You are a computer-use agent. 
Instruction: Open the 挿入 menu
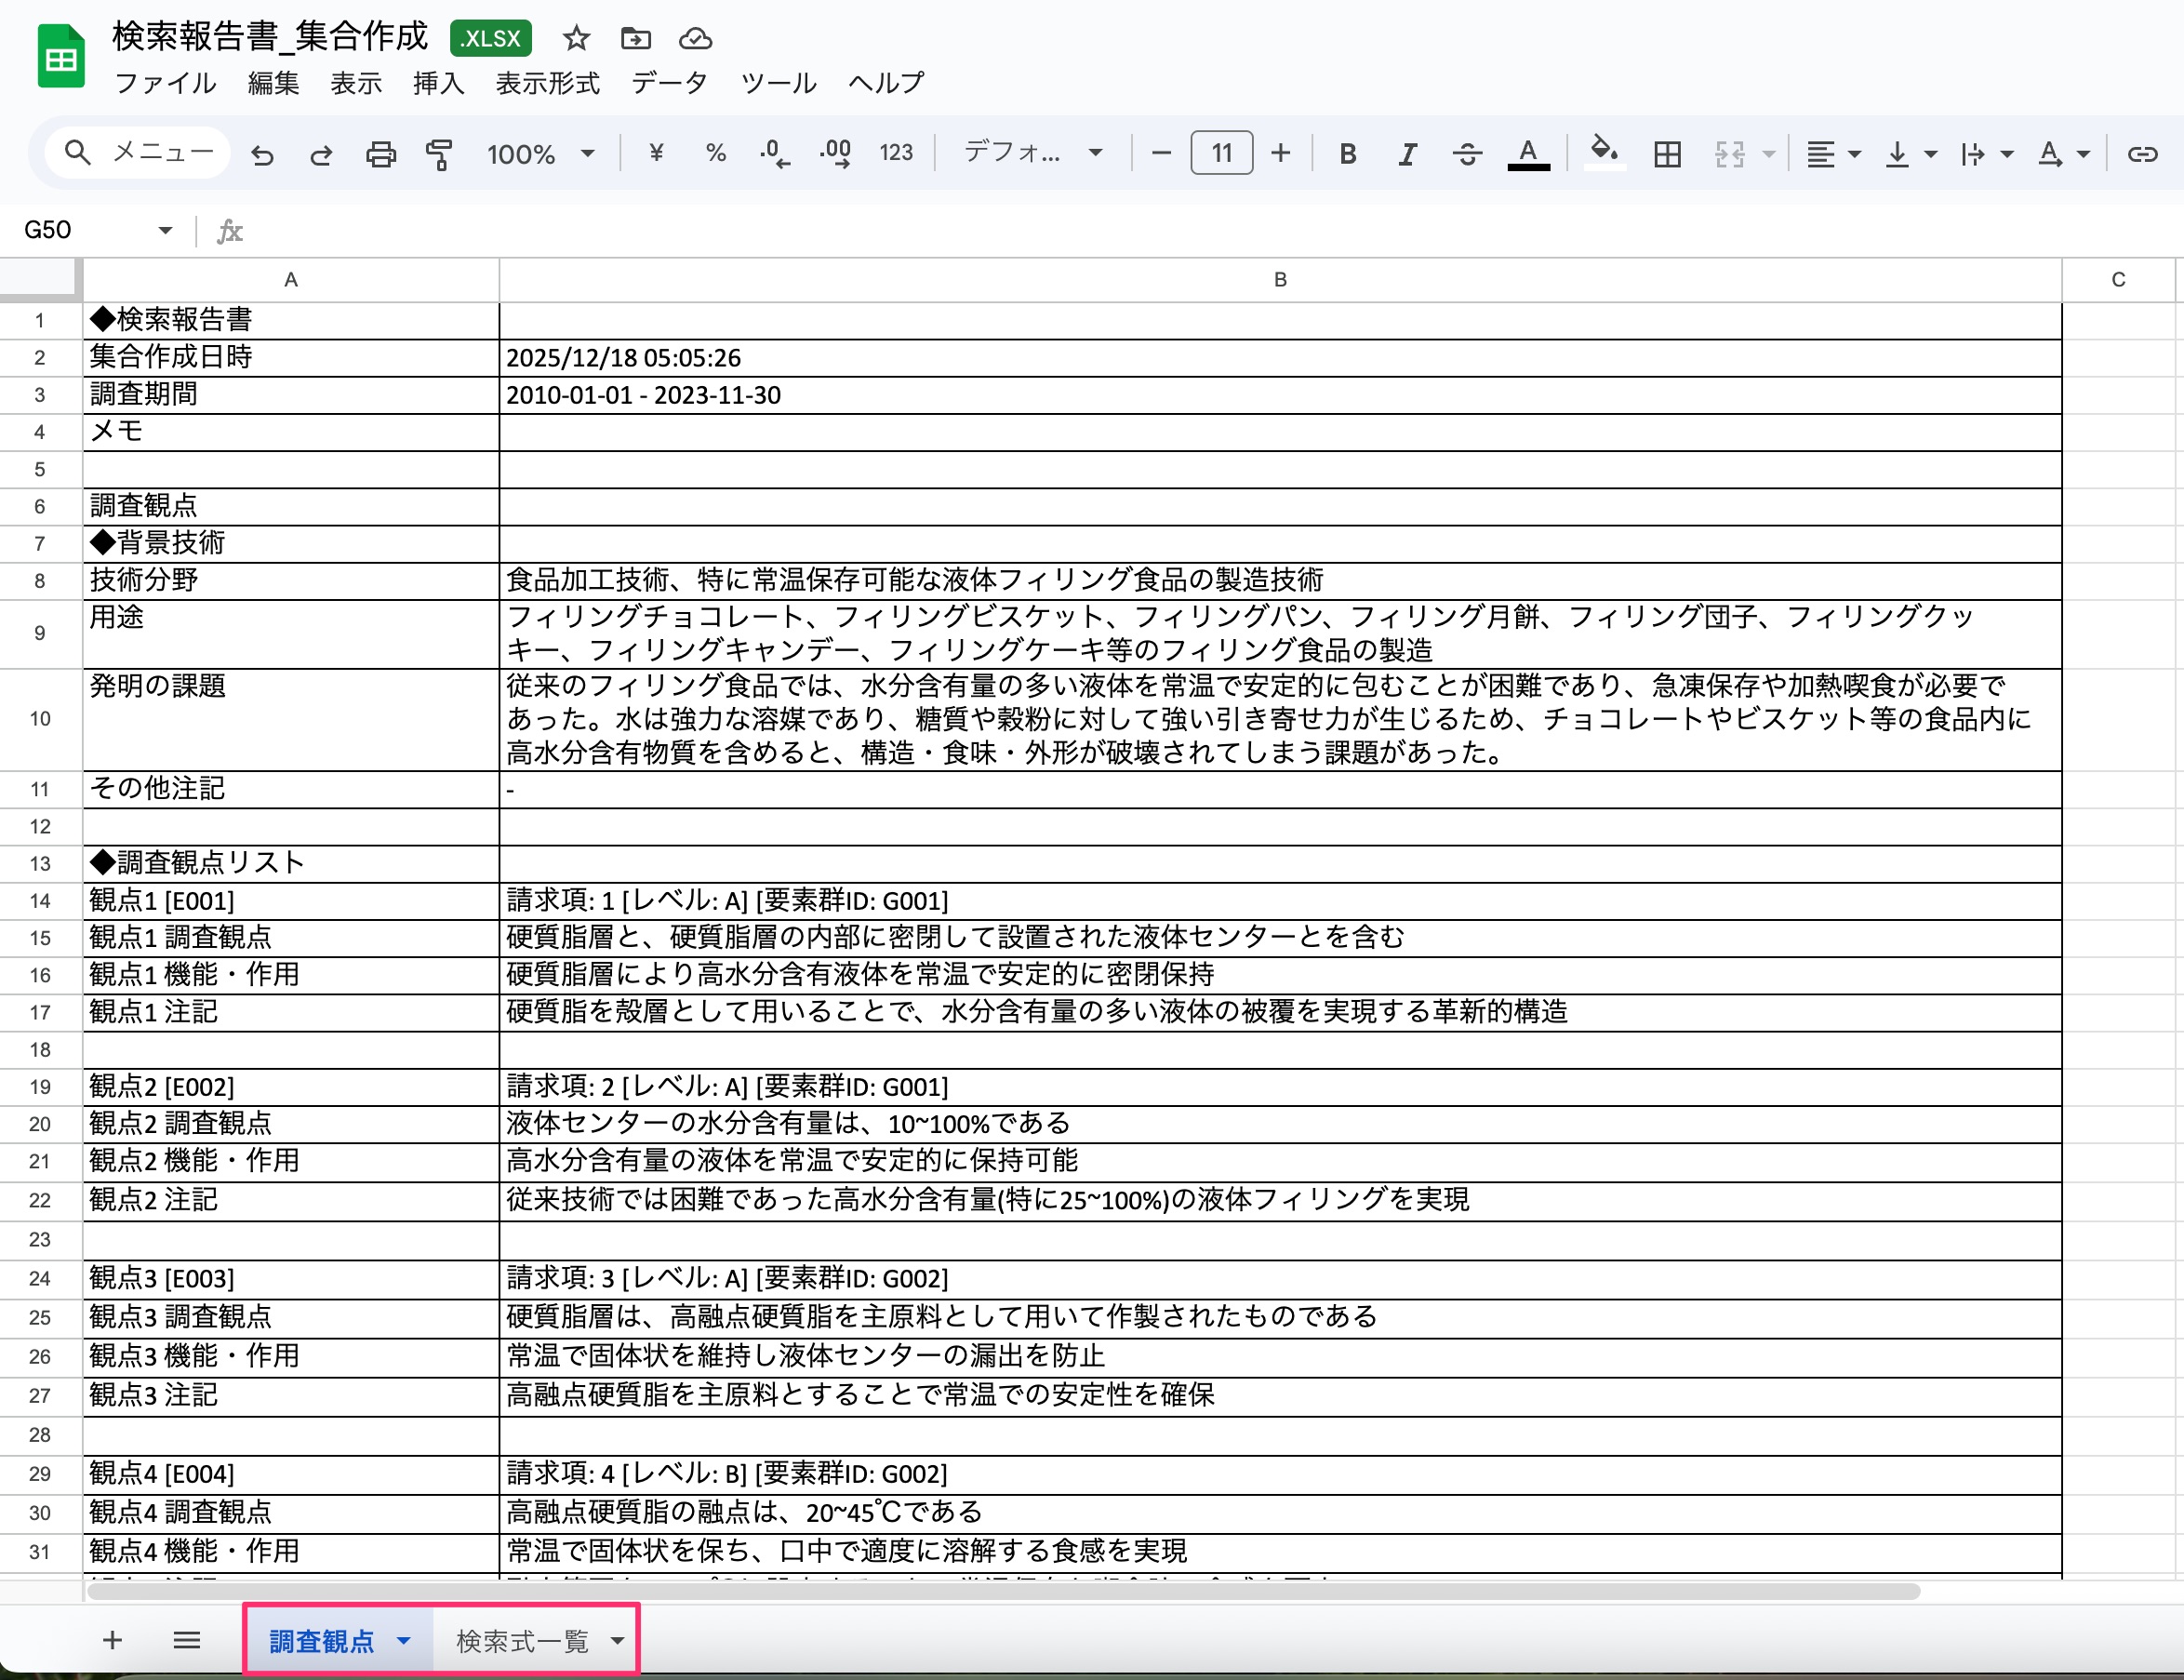click(439, 83)
